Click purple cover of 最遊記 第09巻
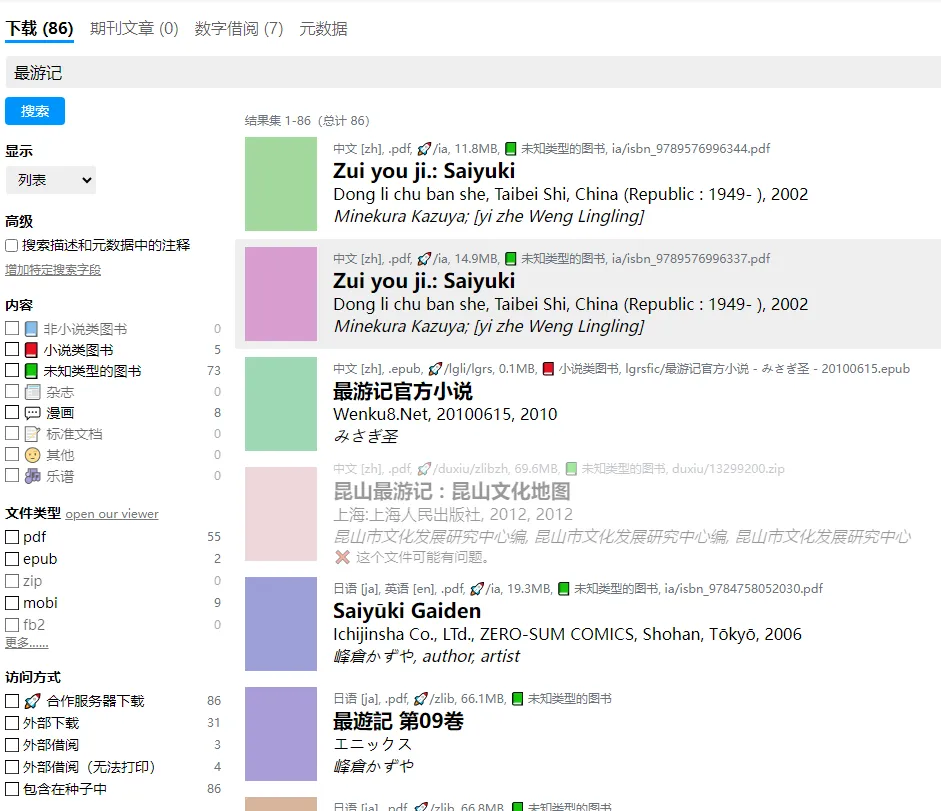Image resolution: width=941 pixels, height=811 pixels. click(281, 734)
